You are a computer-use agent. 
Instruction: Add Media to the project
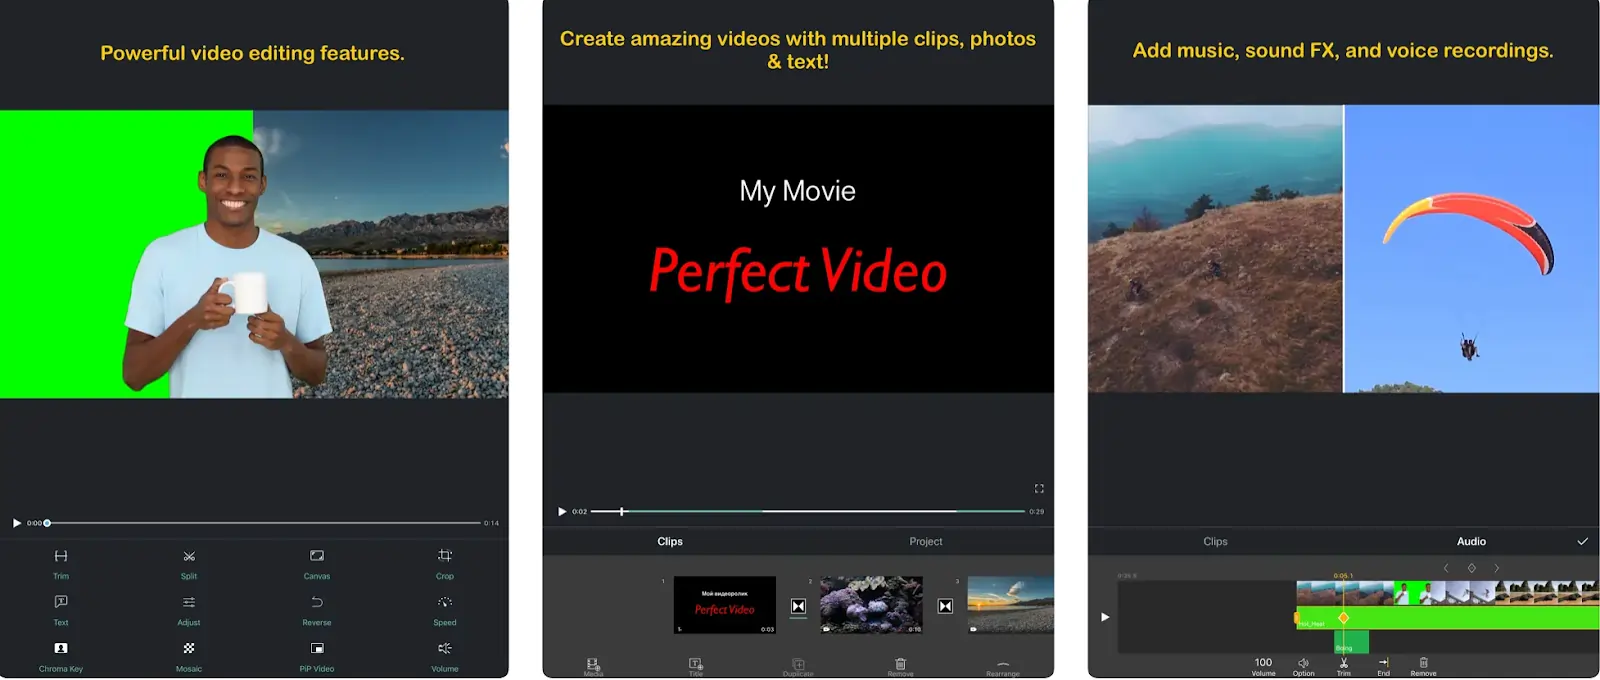594,667
